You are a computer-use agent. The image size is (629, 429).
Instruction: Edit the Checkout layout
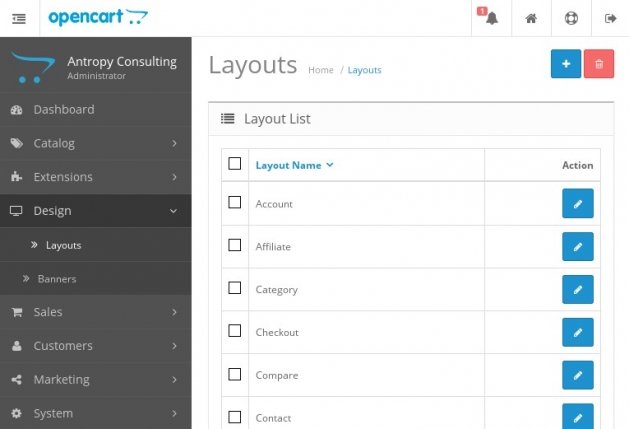pyautogui.click(x=578, y=332)
